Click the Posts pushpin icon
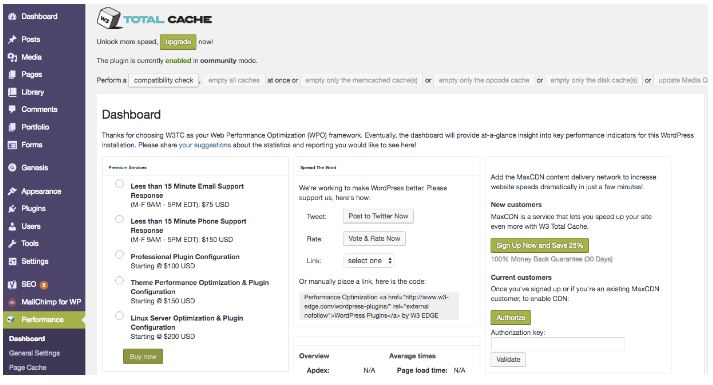This screenshot has width=713, height=385. (x=12, y=40)
